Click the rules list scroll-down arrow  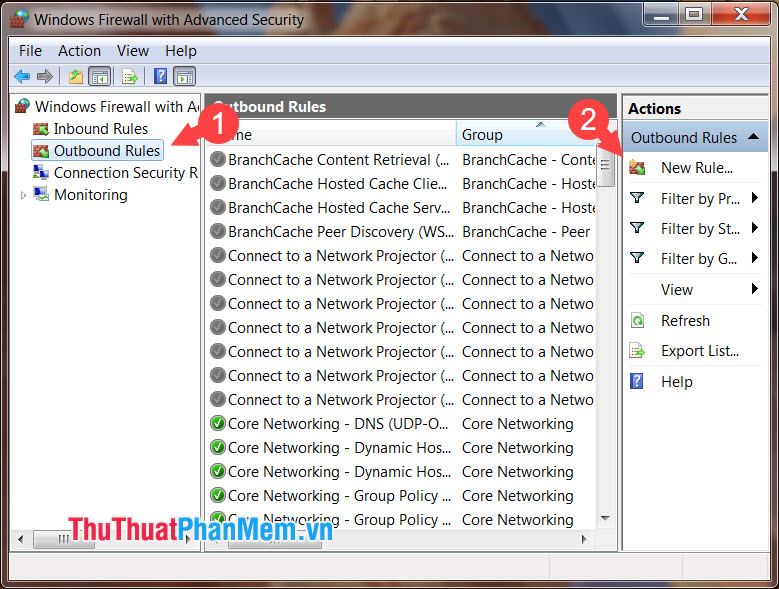pyautogui.click(x=605, y=518)
